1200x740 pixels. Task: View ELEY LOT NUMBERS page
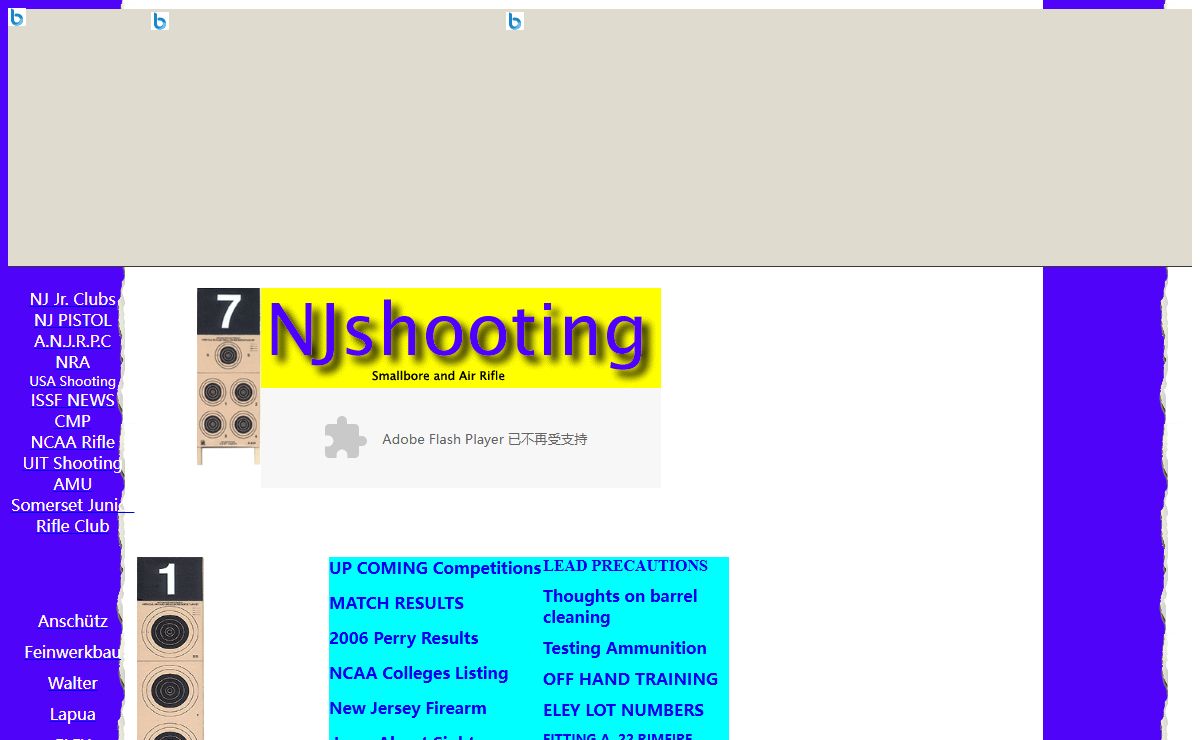pos(623,710)
